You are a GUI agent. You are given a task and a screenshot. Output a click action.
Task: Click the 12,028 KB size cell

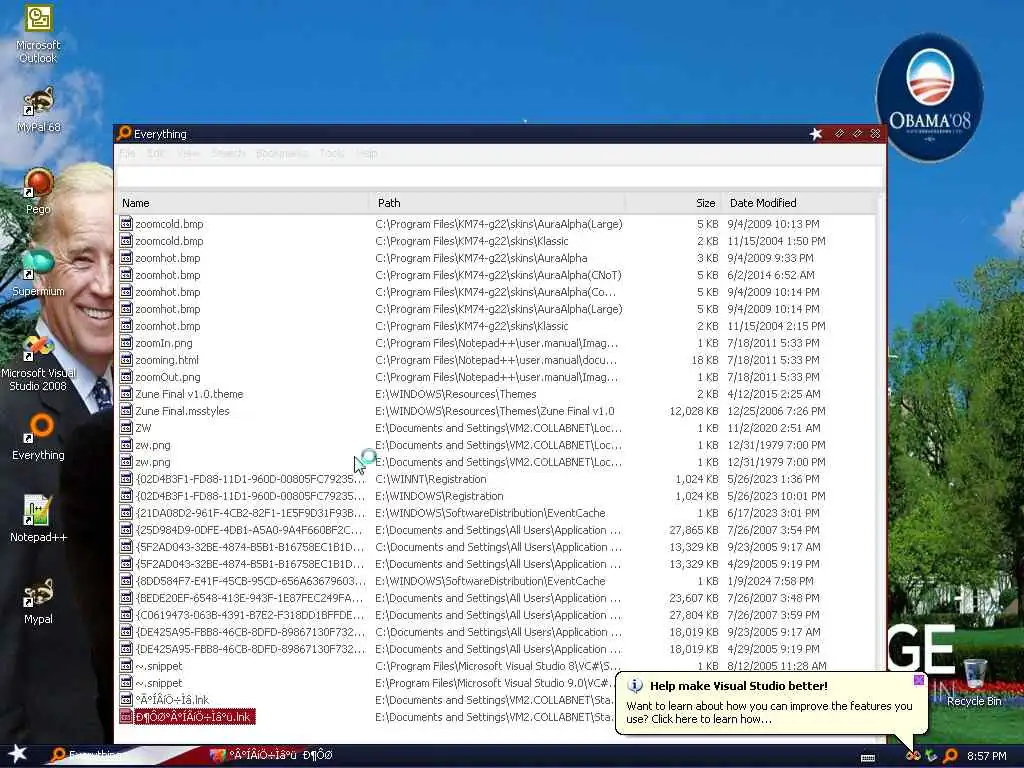[x=694, y=411]
